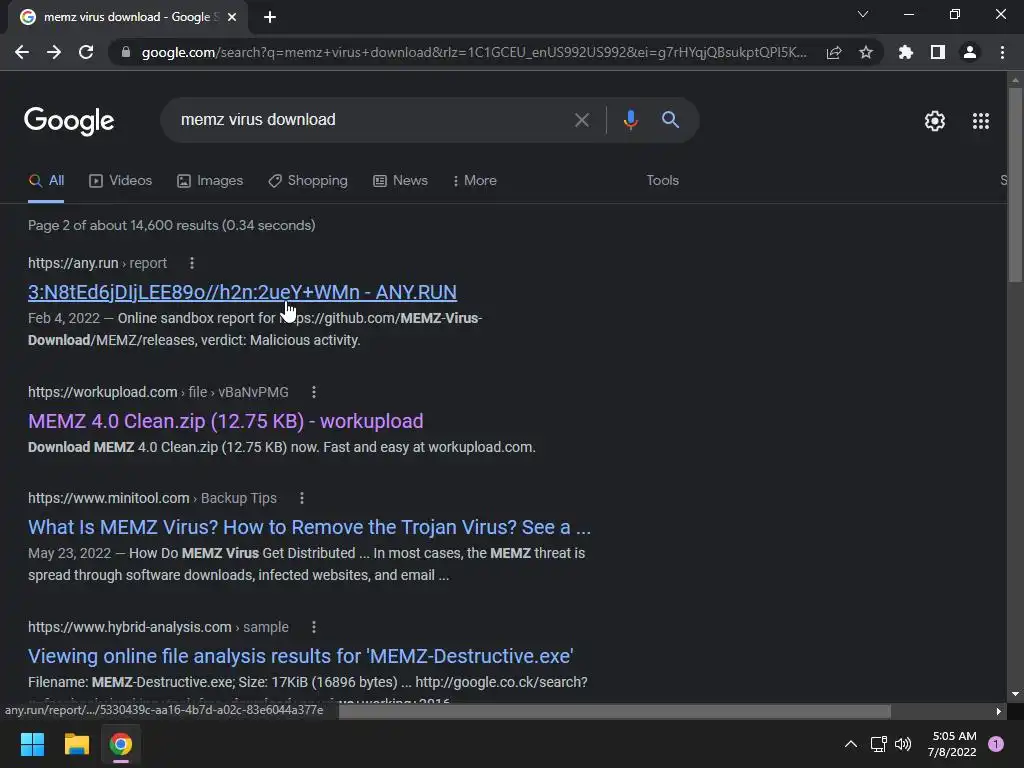Open the volume control in the tray
The height and width of the screenshot is (768, 1024).
tap(903, 744)
